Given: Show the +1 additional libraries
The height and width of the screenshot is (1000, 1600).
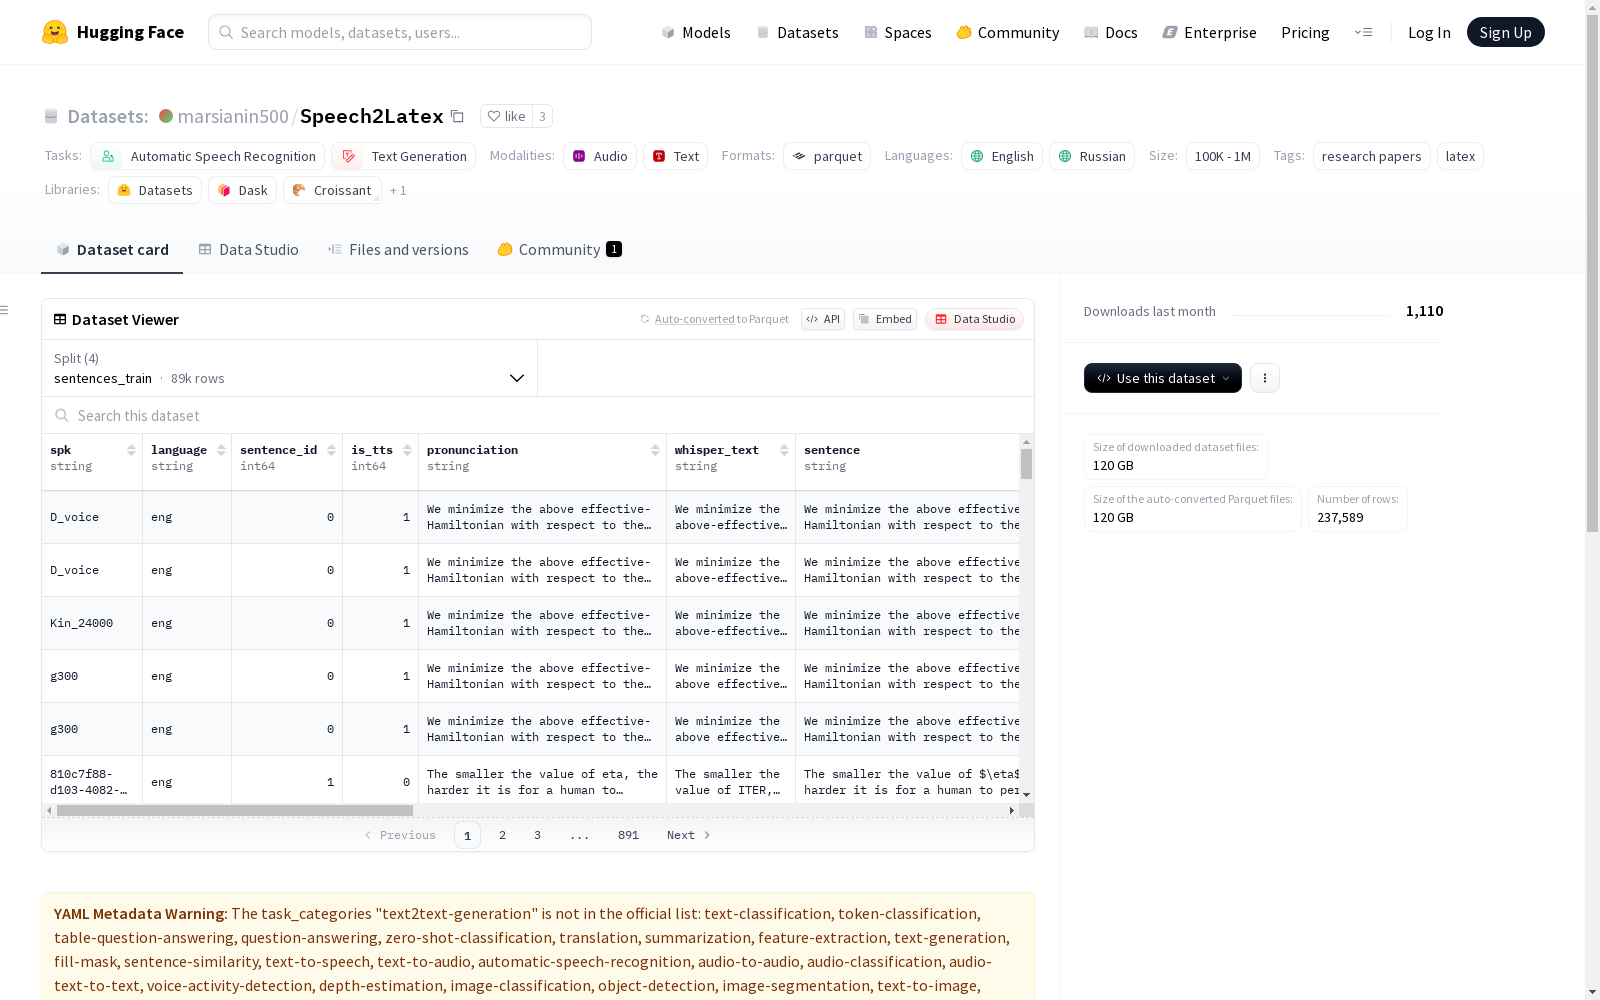Looking at the screenshot, I should 398,190.
